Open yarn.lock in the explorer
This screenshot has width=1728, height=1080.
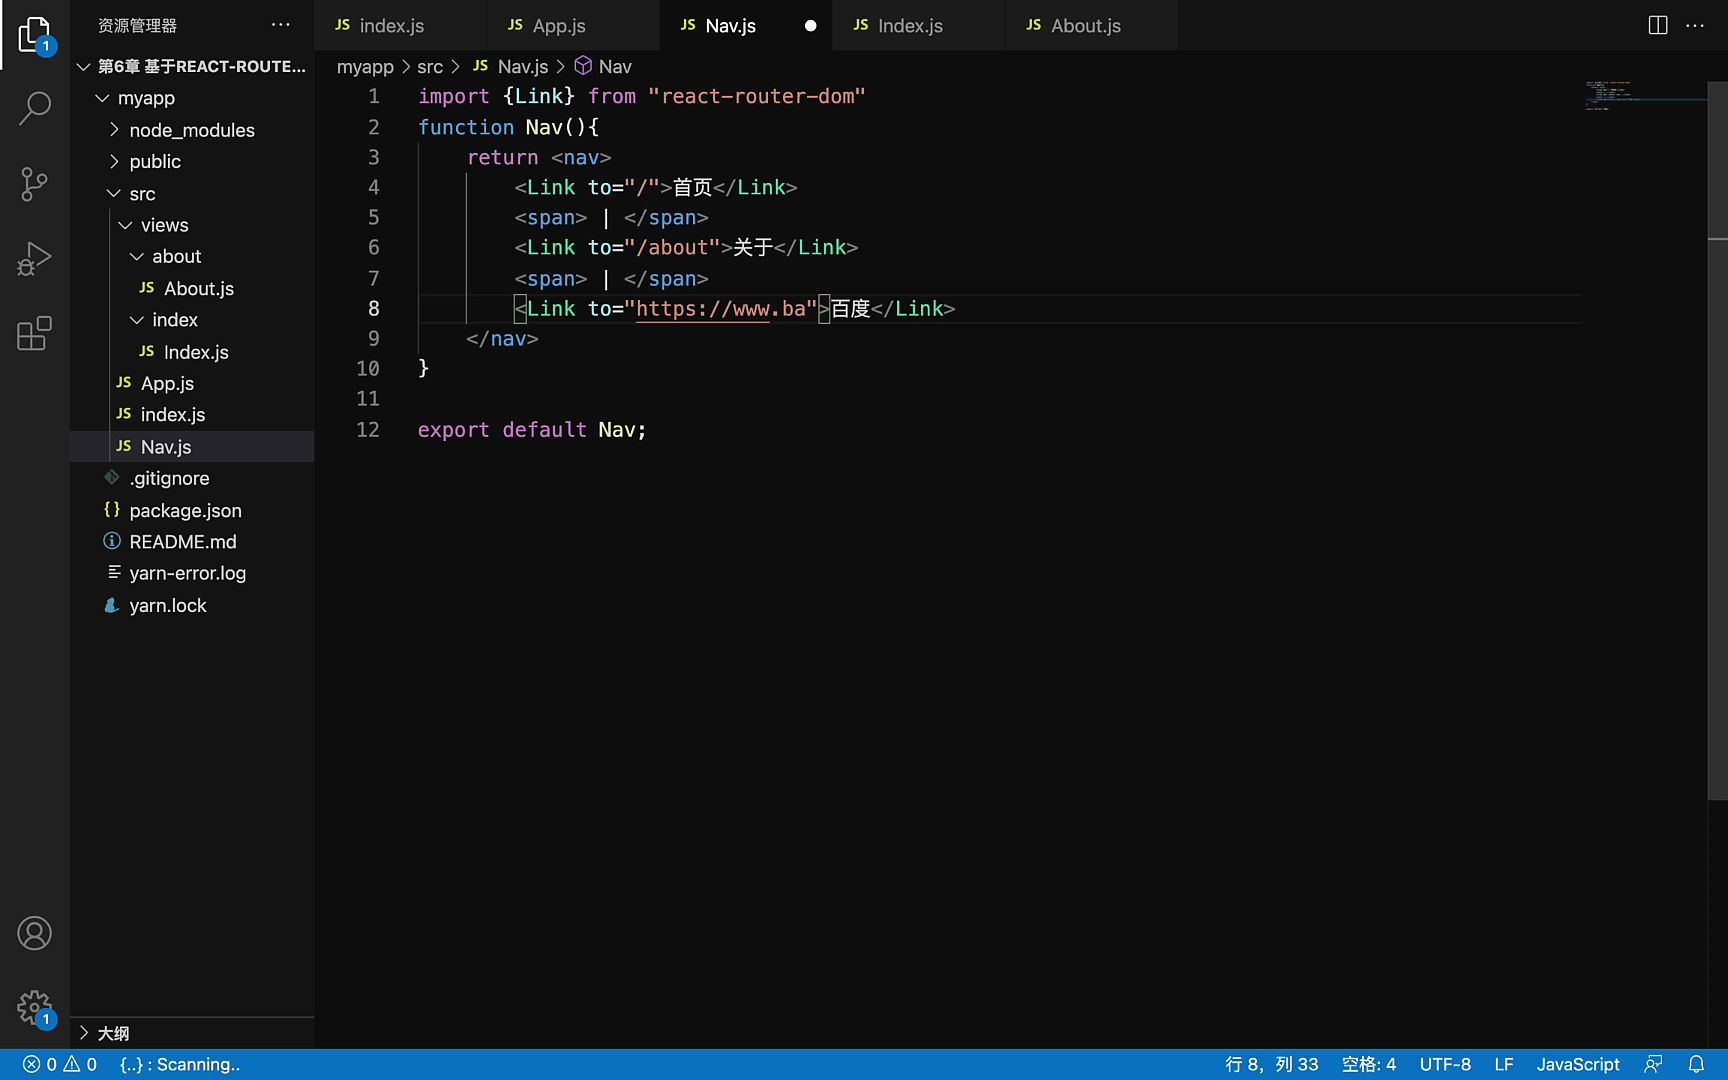point(192,605)
